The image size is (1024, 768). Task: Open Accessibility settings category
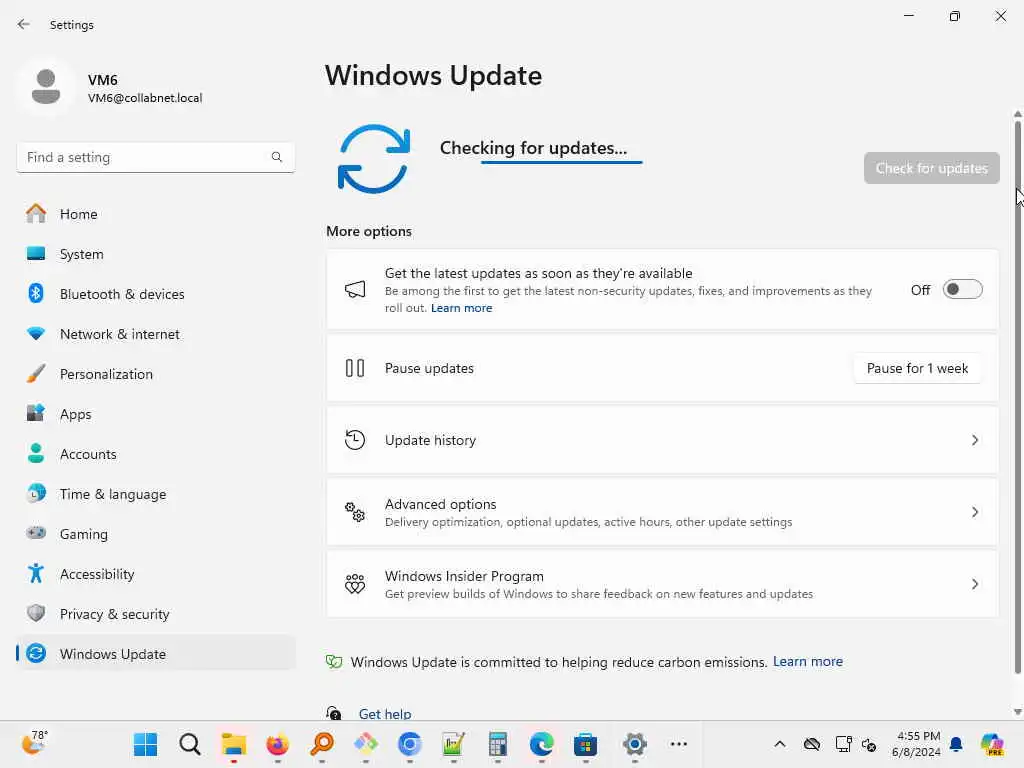pyautogui.click(x=156, y=574)
